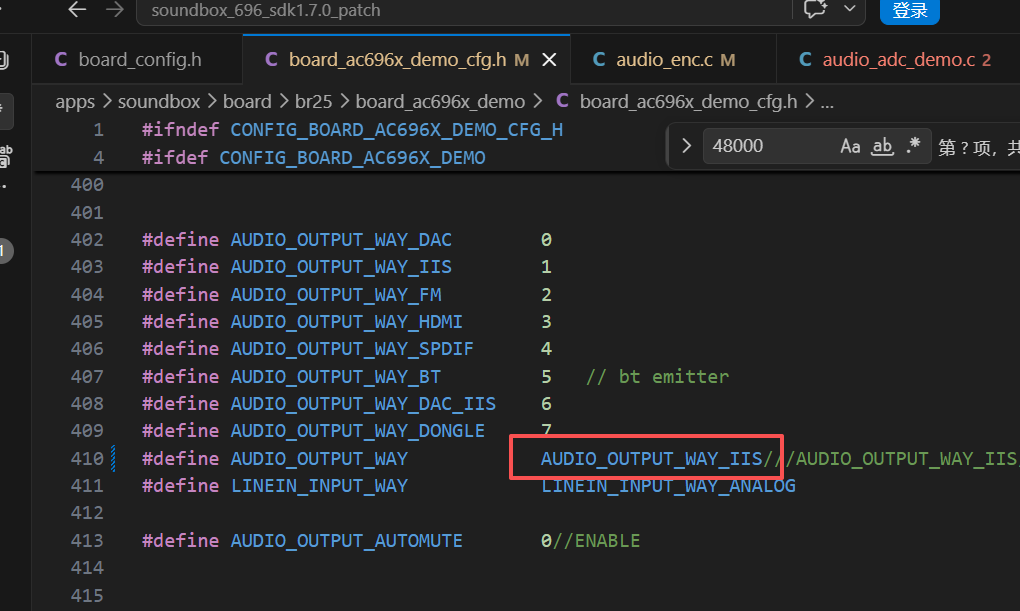The height and width of the screenshot is (611, 1020).
Task: Switch to the board_config.h tab
Action: click(x=137, y=60)
